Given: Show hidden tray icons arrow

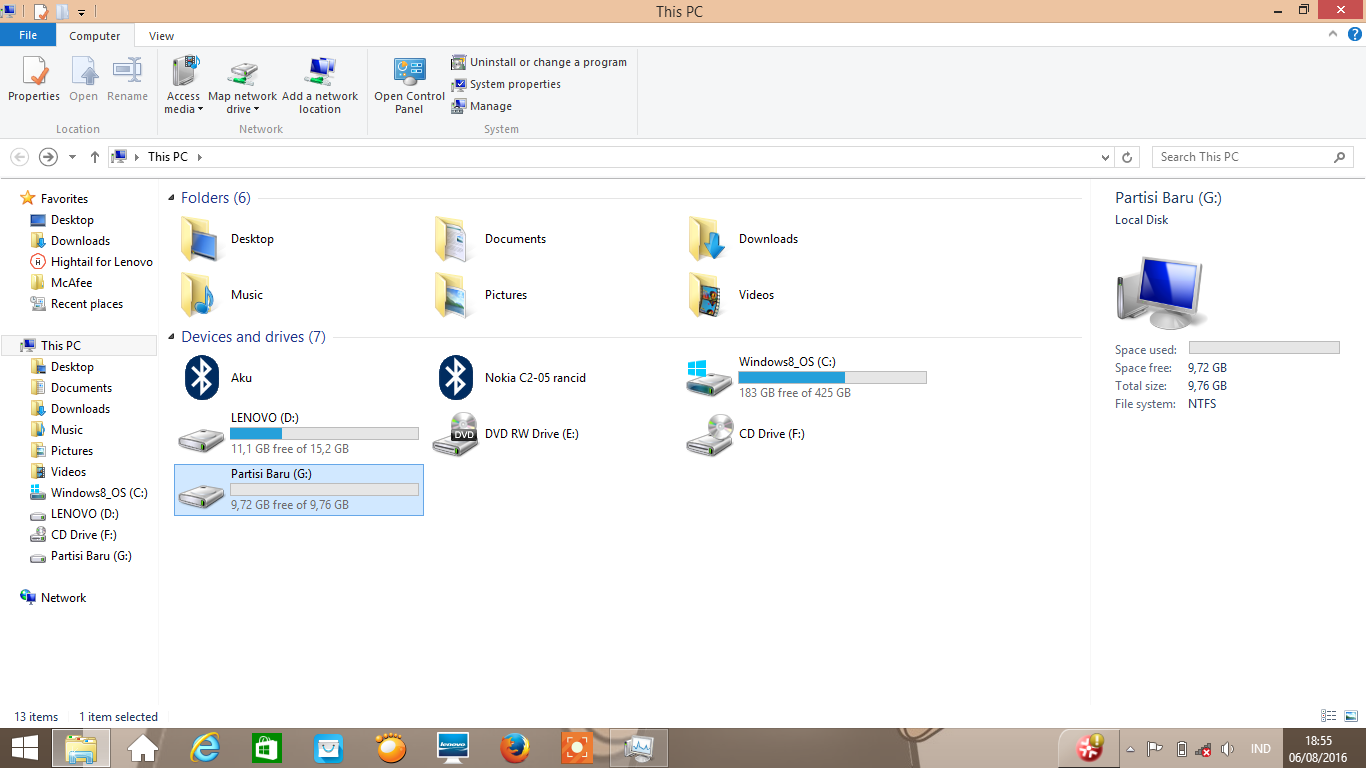Looking at the screenshot, I should click(1130, 749).
